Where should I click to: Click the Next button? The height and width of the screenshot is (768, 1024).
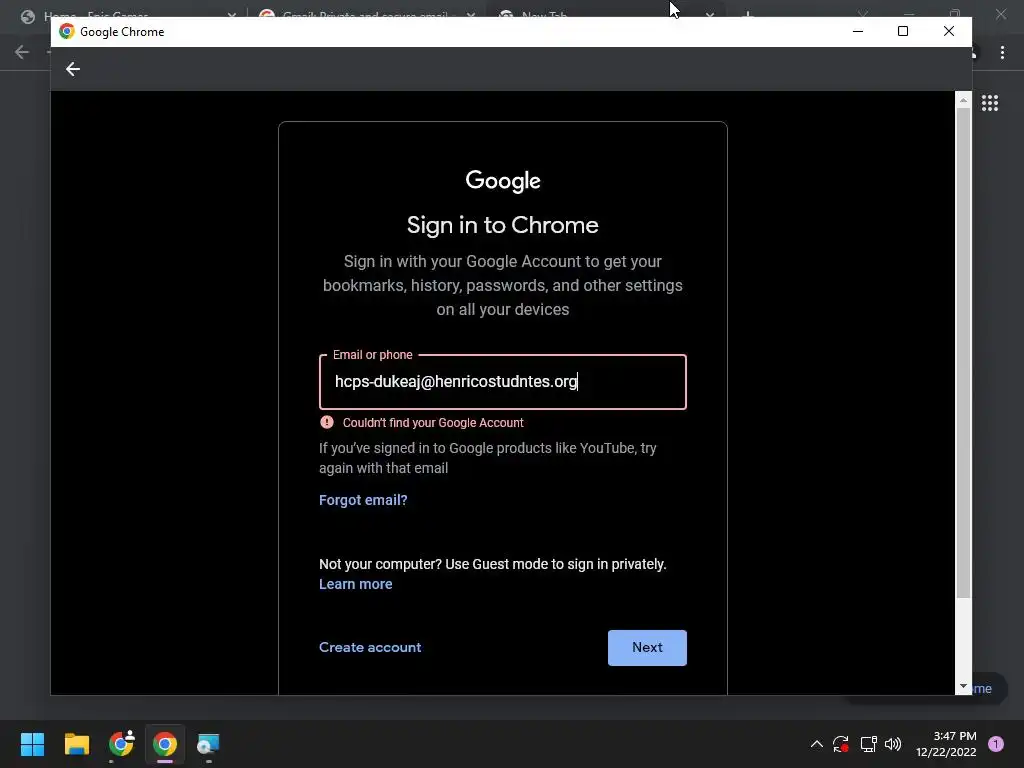pyautogui.click(x=647, y=648)
